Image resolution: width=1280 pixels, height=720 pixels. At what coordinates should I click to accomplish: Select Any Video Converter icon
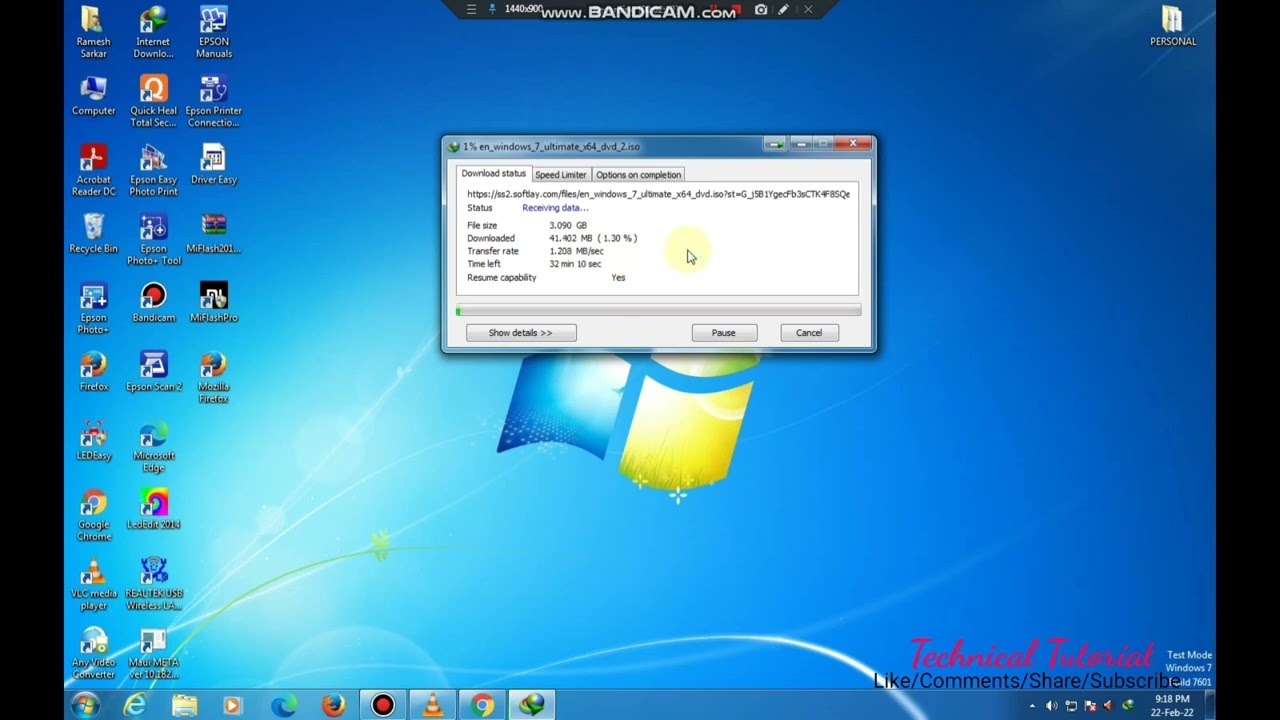point(94,653)
